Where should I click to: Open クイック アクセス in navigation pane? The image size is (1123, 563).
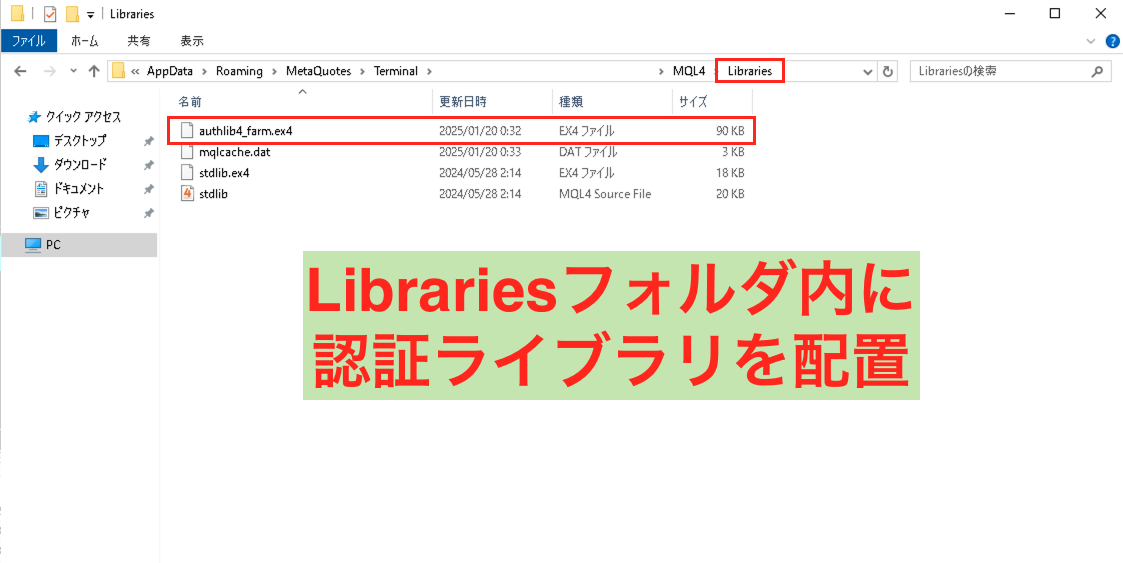point(83,117)
